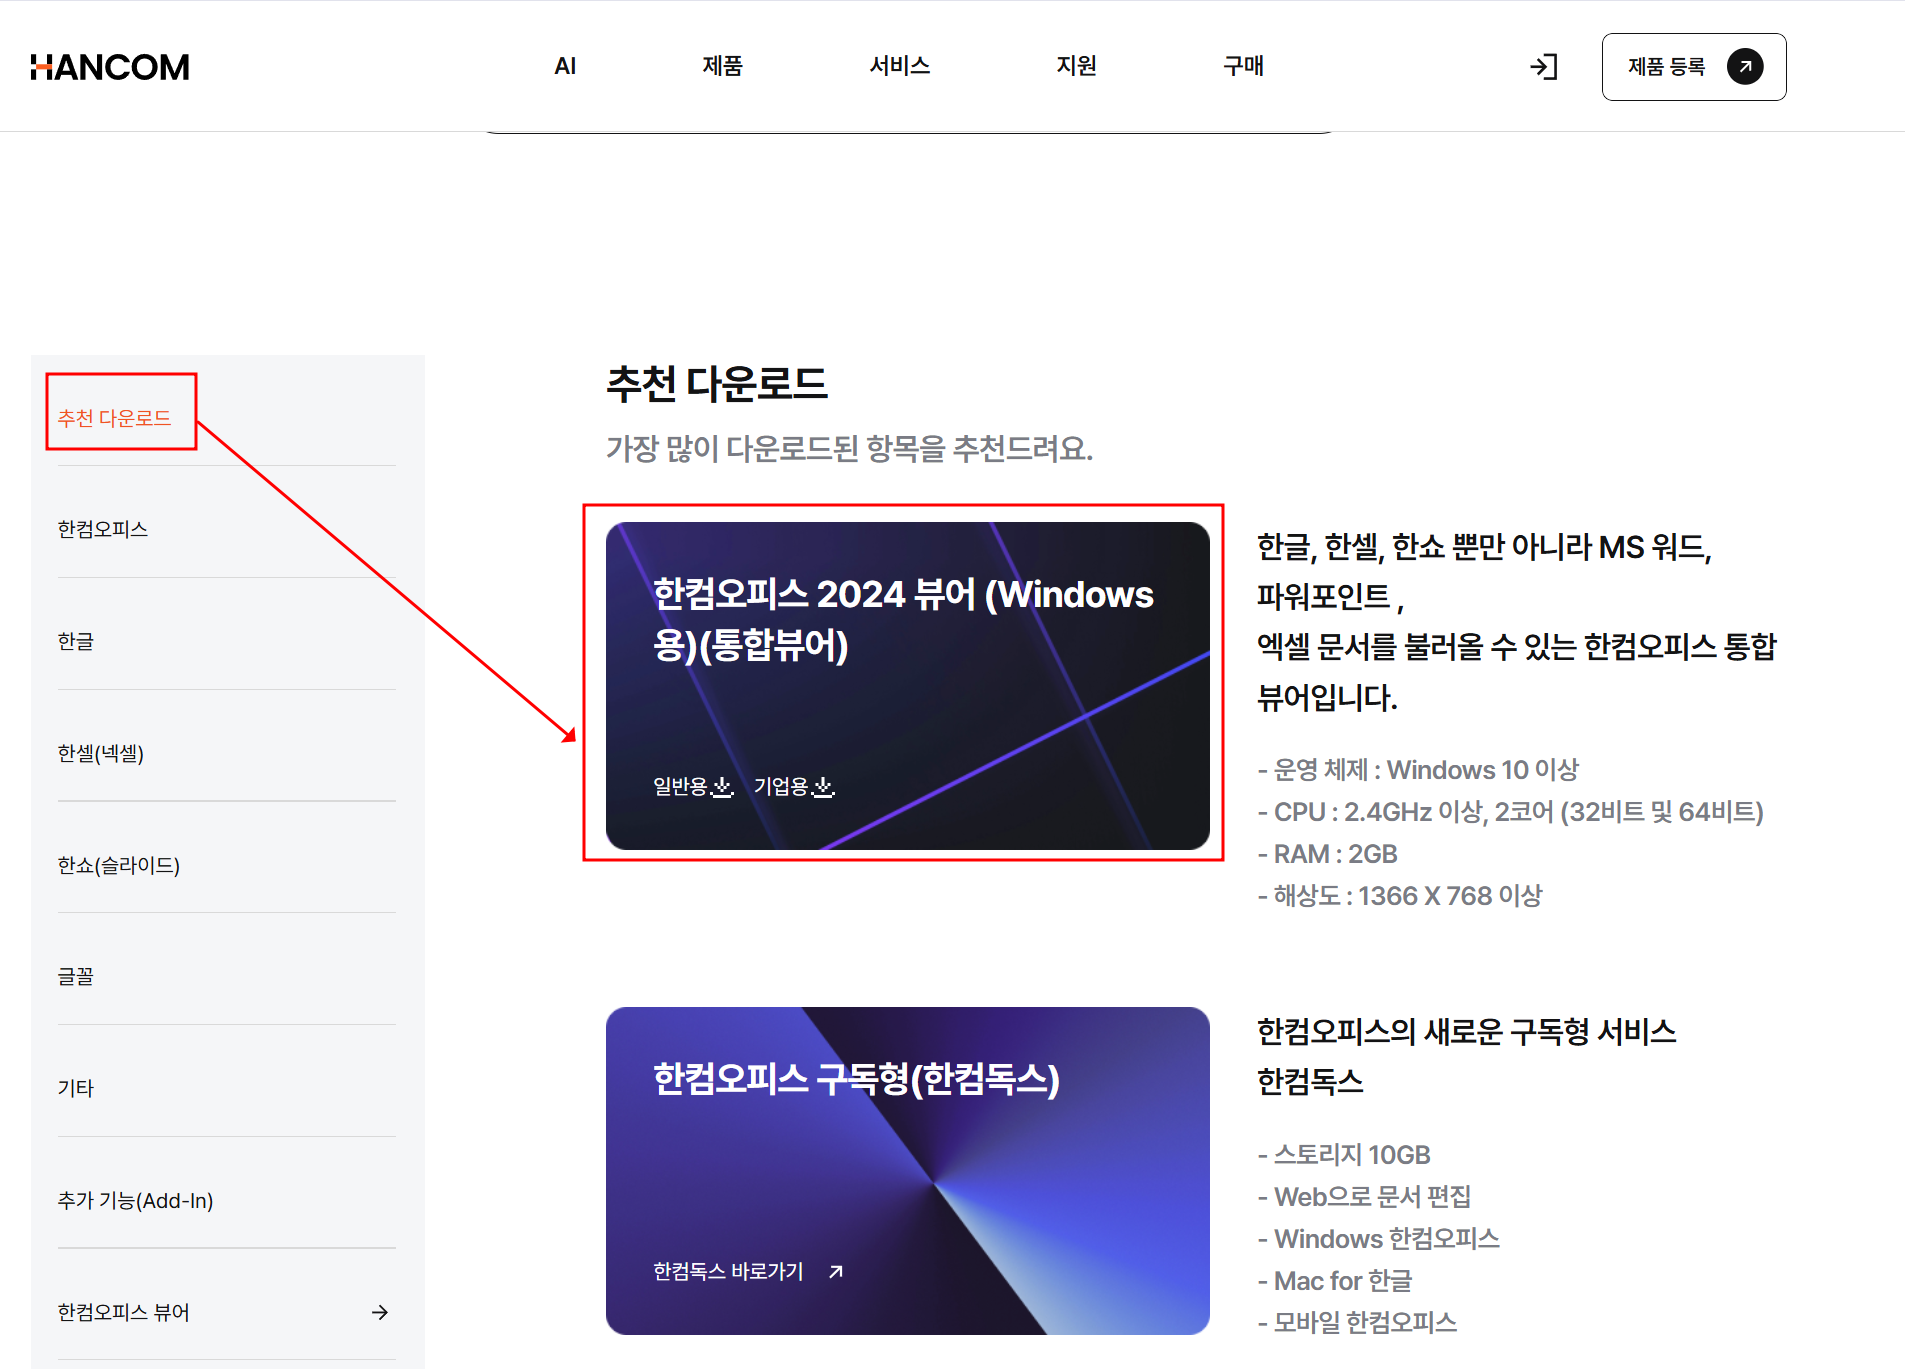Expand 한컴오피스 뷰어 sidebar arrow
This screenshot has height=1369, width=1905.
[380, 1312]
